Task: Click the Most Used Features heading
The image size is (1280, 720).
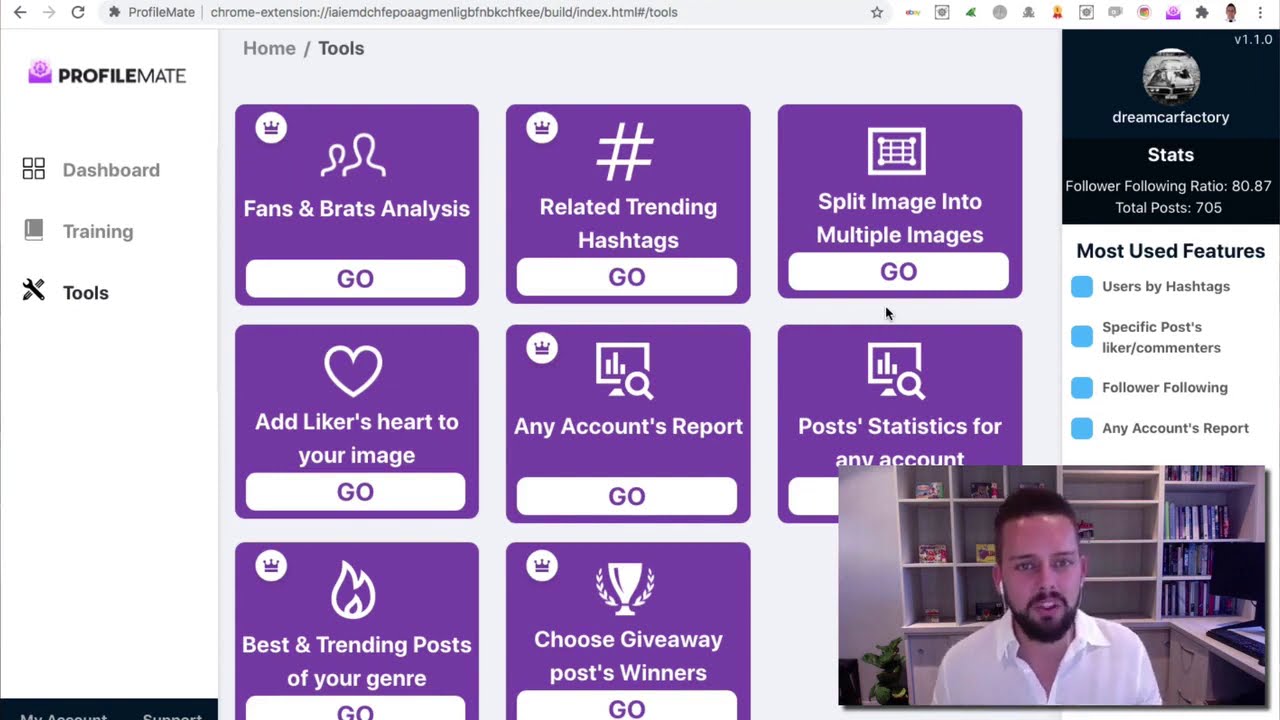Action: click(x=1171, y=251)
